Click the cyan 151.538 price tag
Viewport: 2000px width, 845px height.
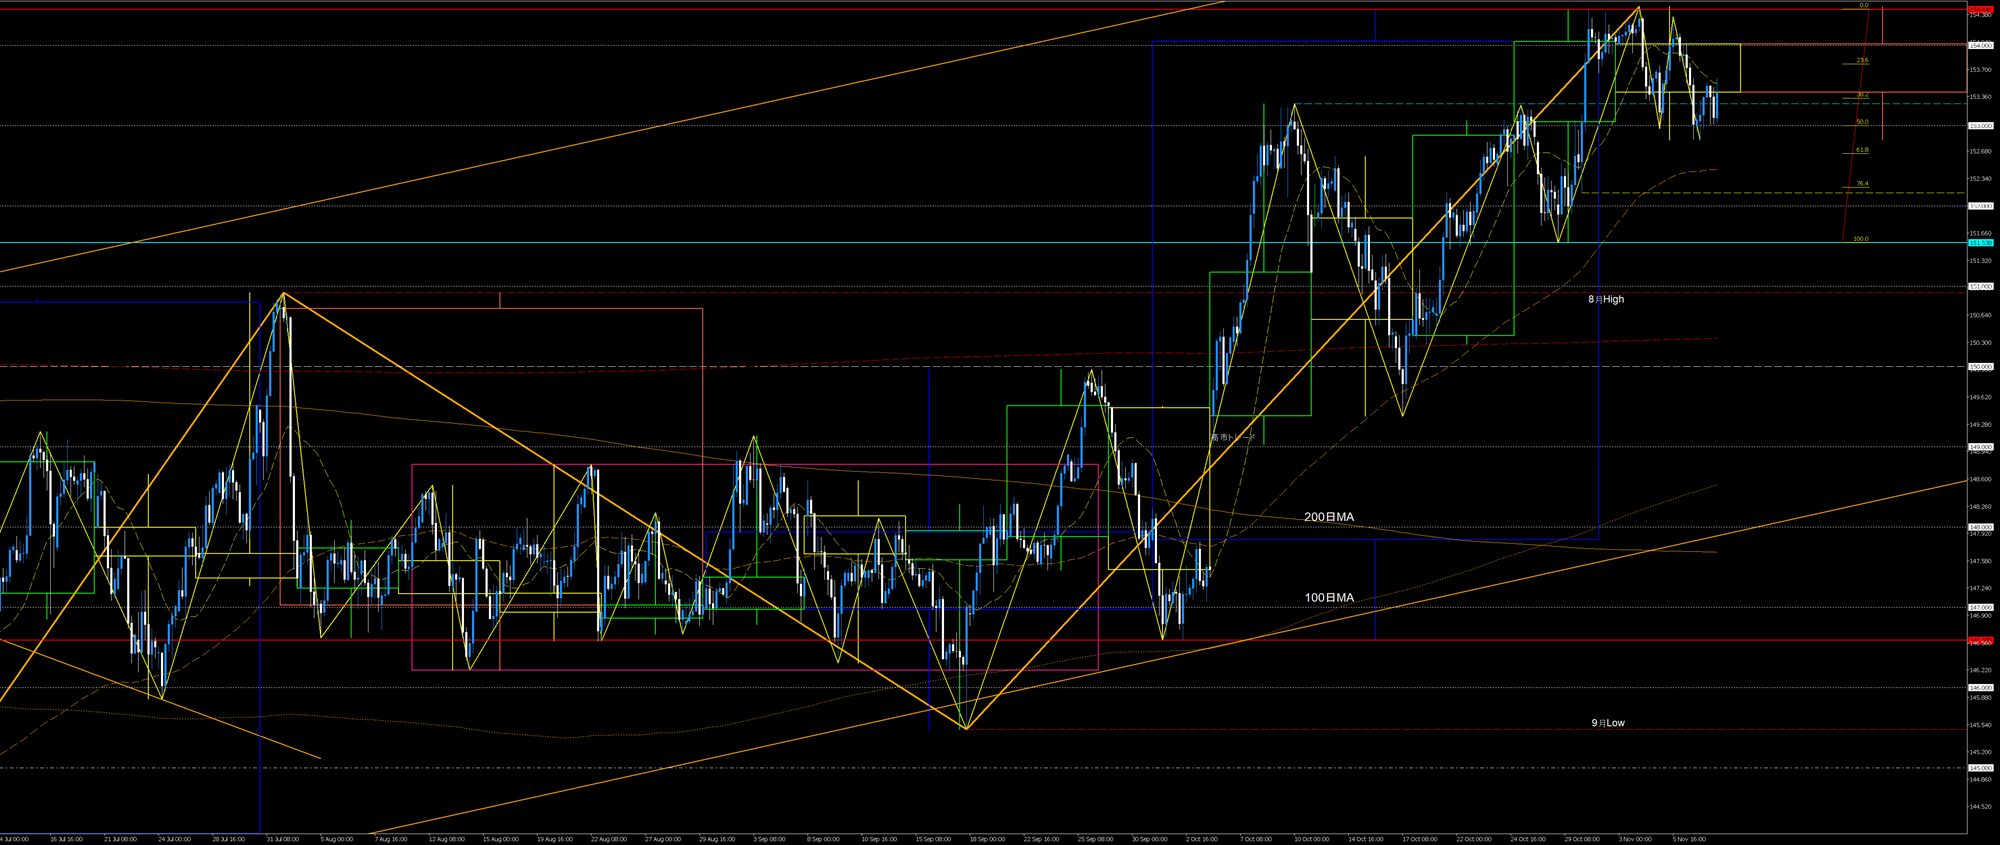point(1980,243)
